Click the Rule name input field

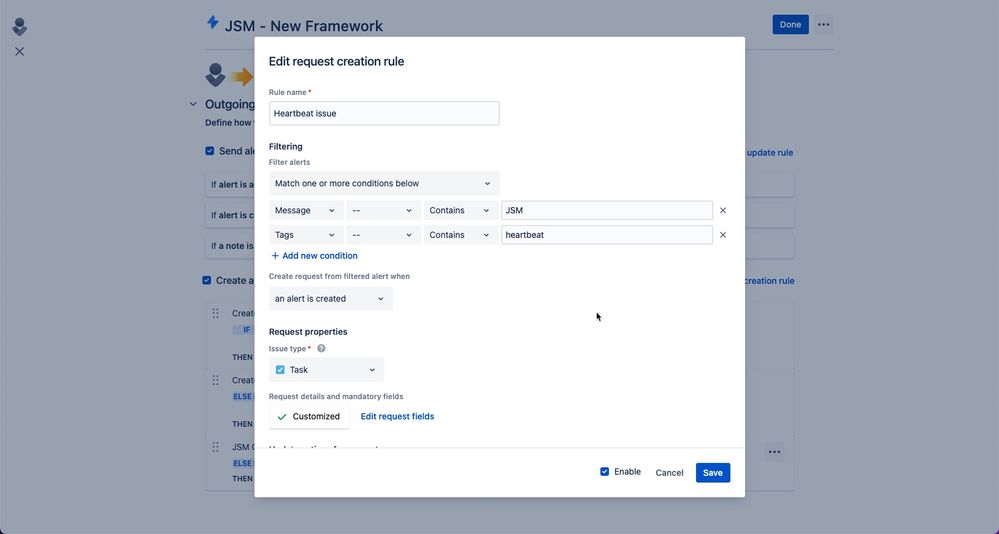pyautogui.click(x=384, y=113)
